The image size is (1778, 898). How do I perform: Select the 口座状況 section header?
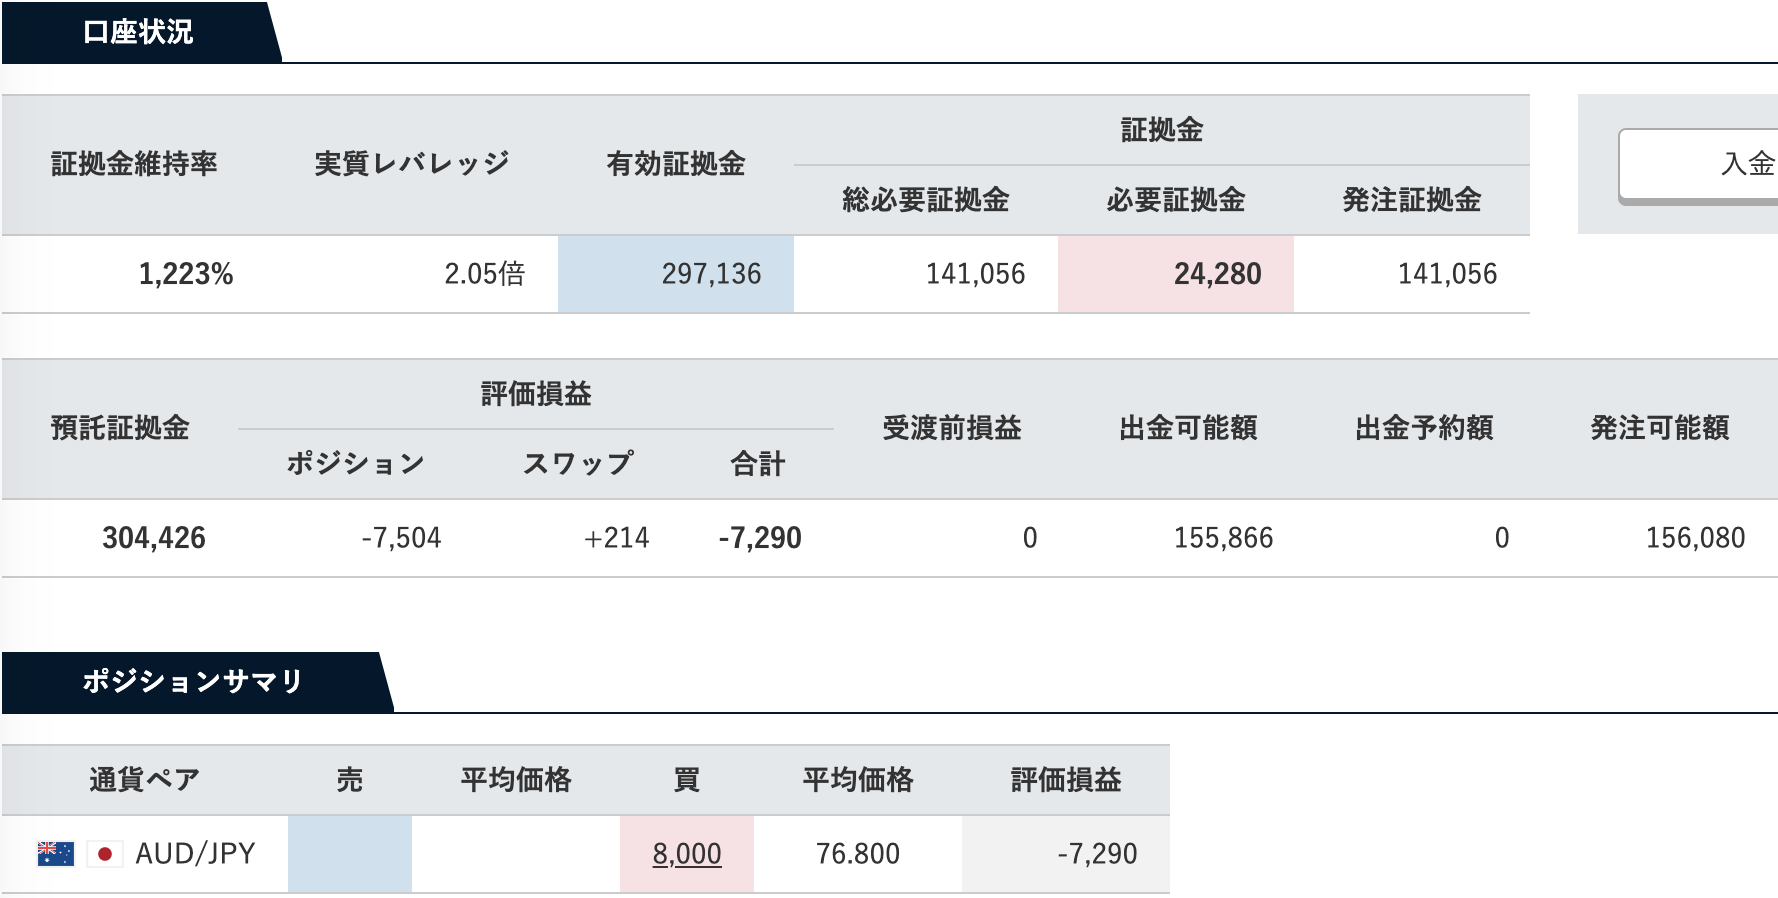tap(138, 32)
